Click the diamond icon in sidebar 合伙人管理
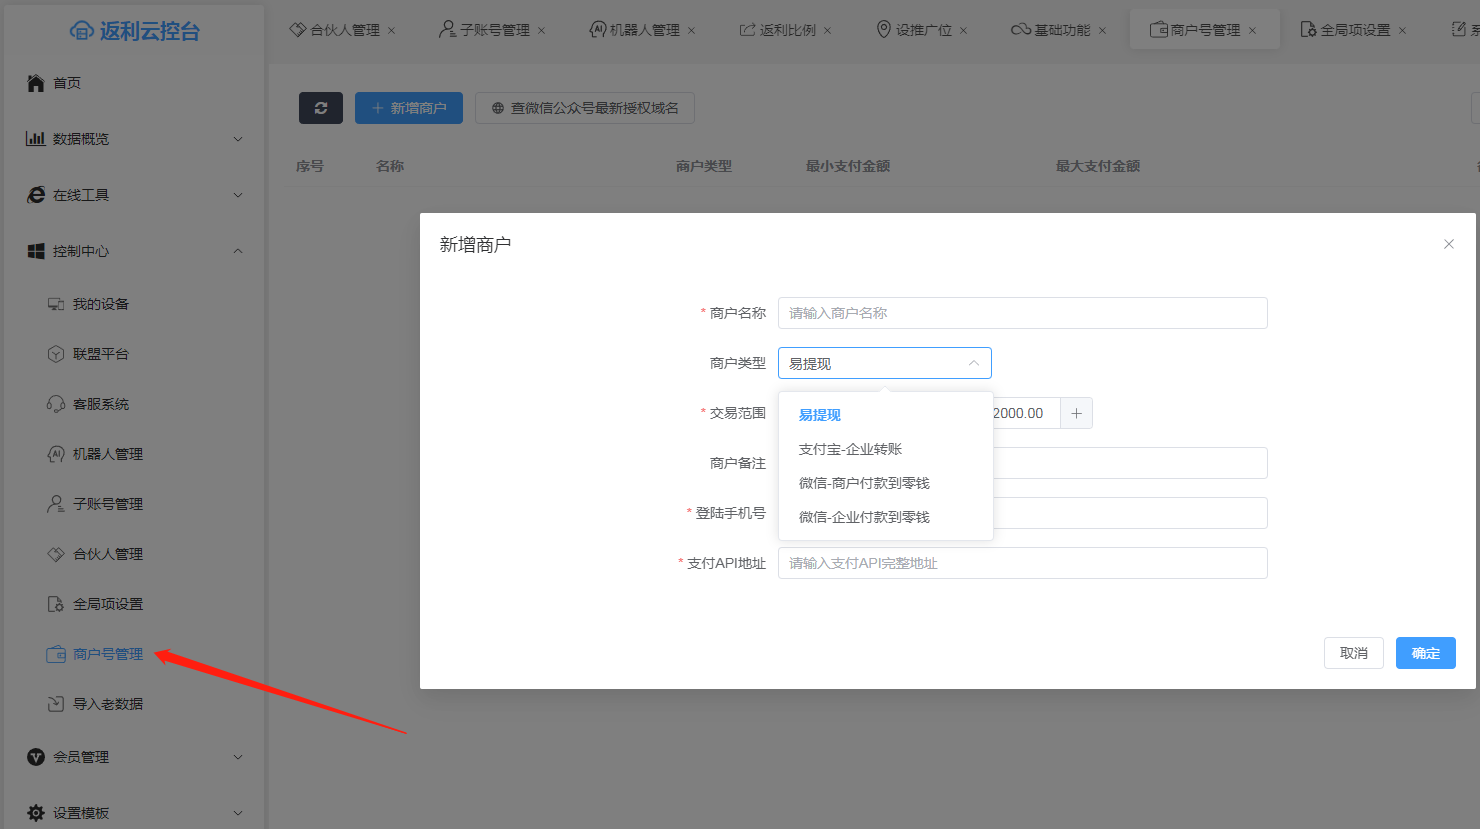 coord(56,554)
